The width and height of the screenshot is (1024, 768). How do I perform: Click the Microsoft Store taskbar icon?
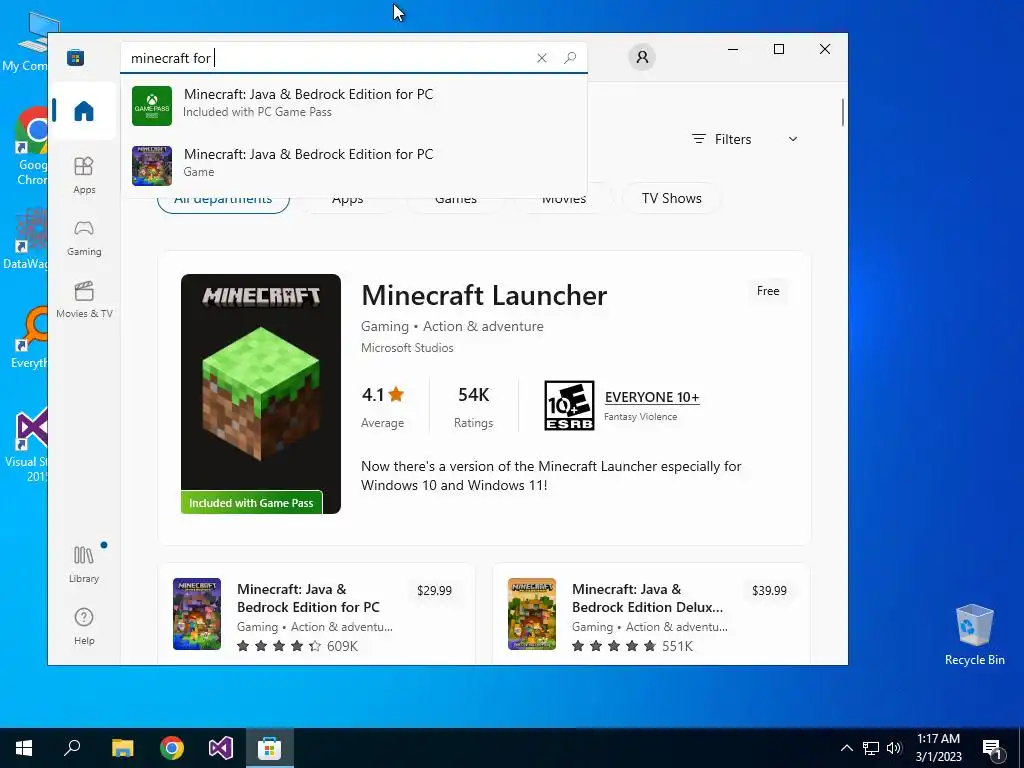click(269, 748)
